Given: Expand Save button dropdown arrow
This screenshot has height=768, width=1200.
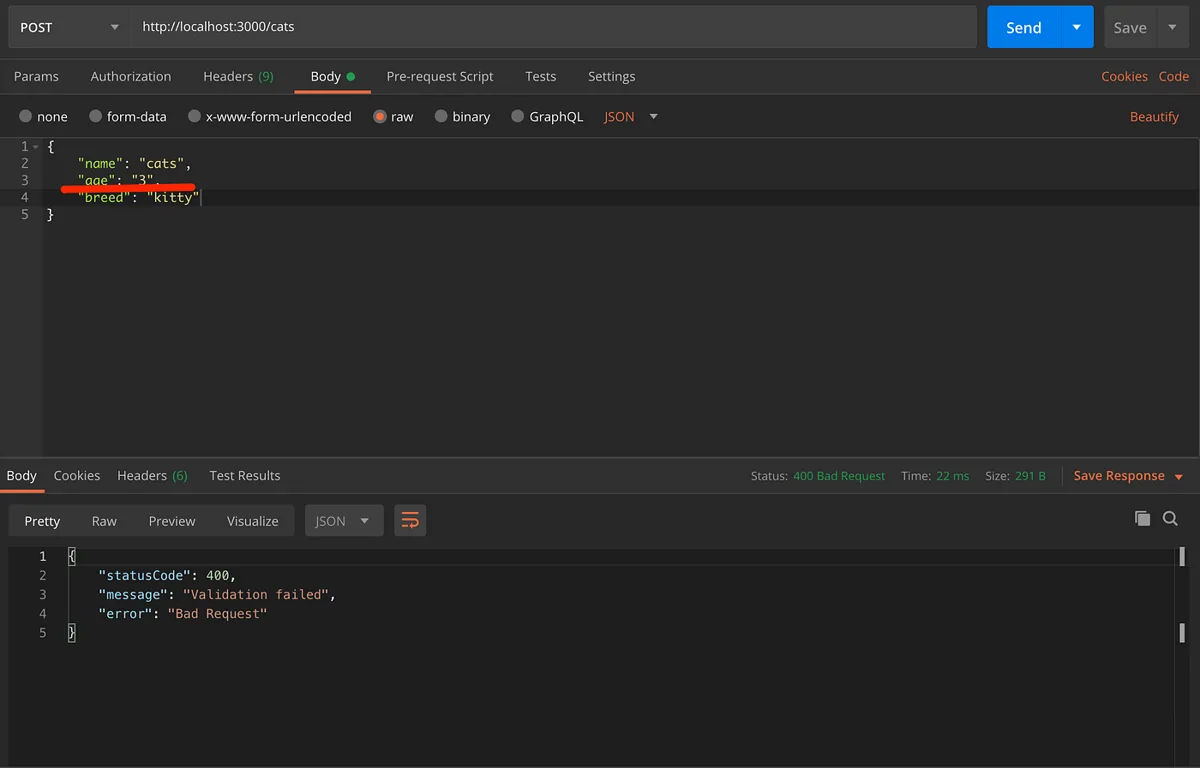Looking at the screenshot, I should [x=1173, y=27].
